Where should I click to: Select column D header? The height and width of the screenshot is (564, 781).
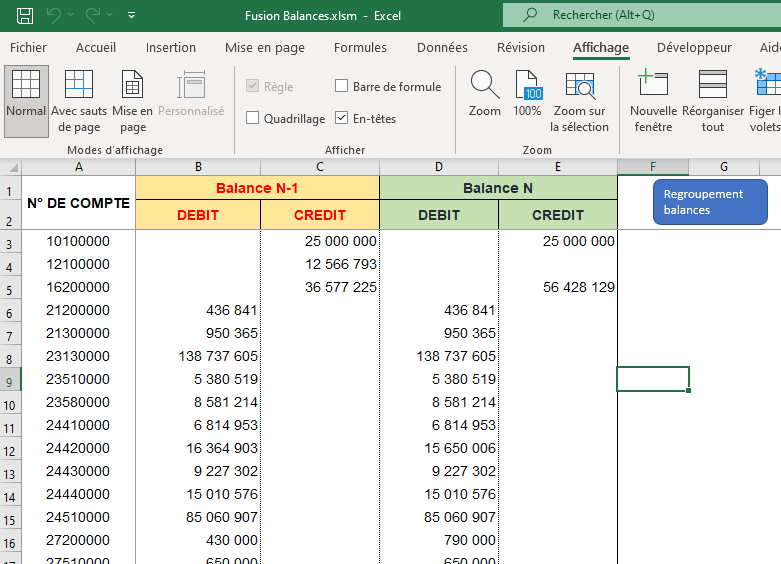coord(439,167)
